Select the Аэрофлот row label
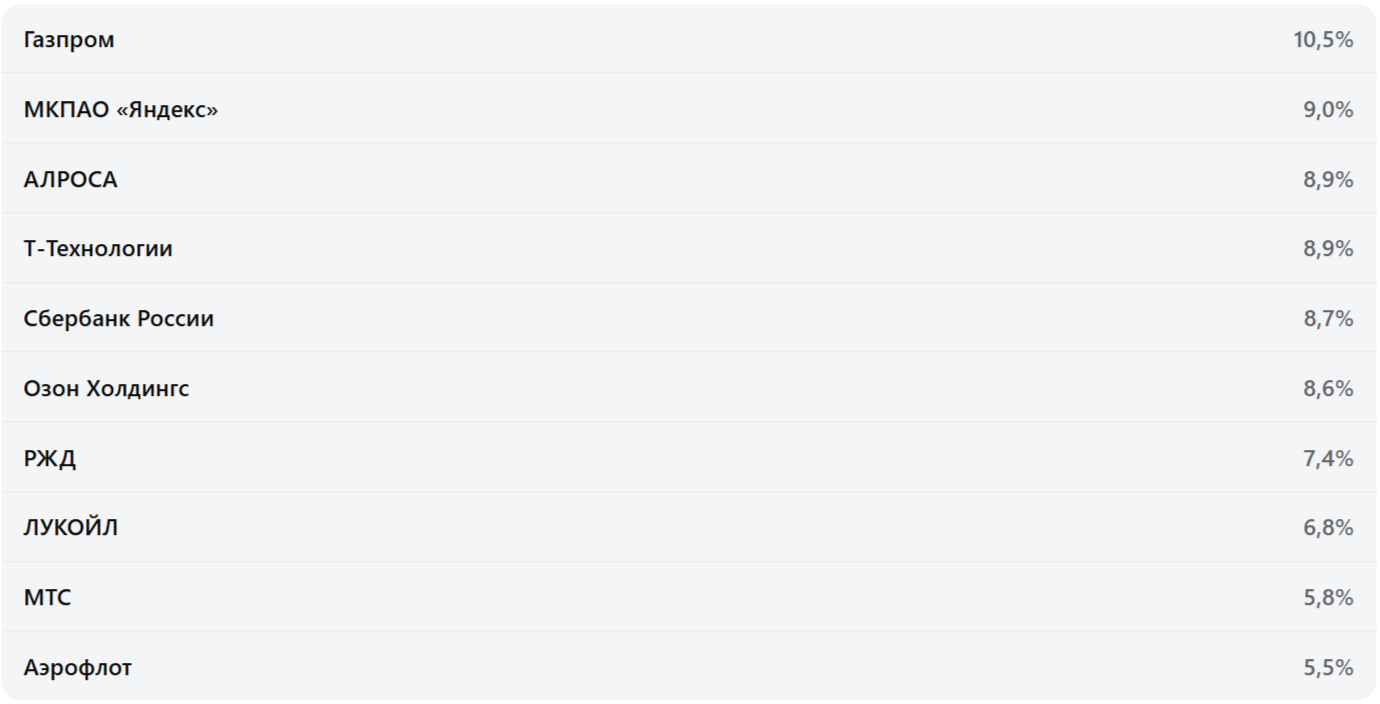The height and width of the screenshot is (704, 1380). (x=78, y=668)
